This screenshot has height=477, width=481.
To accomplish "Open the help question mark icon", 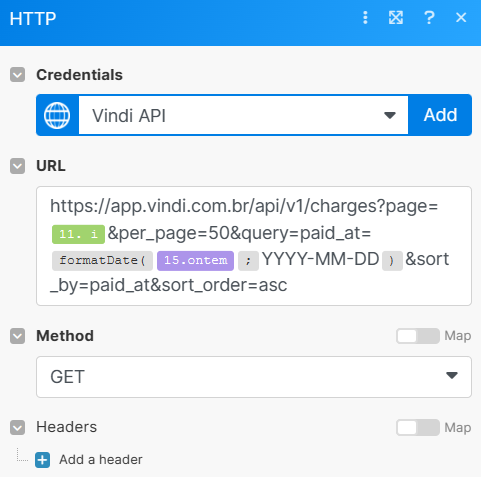I will [429, 18].
